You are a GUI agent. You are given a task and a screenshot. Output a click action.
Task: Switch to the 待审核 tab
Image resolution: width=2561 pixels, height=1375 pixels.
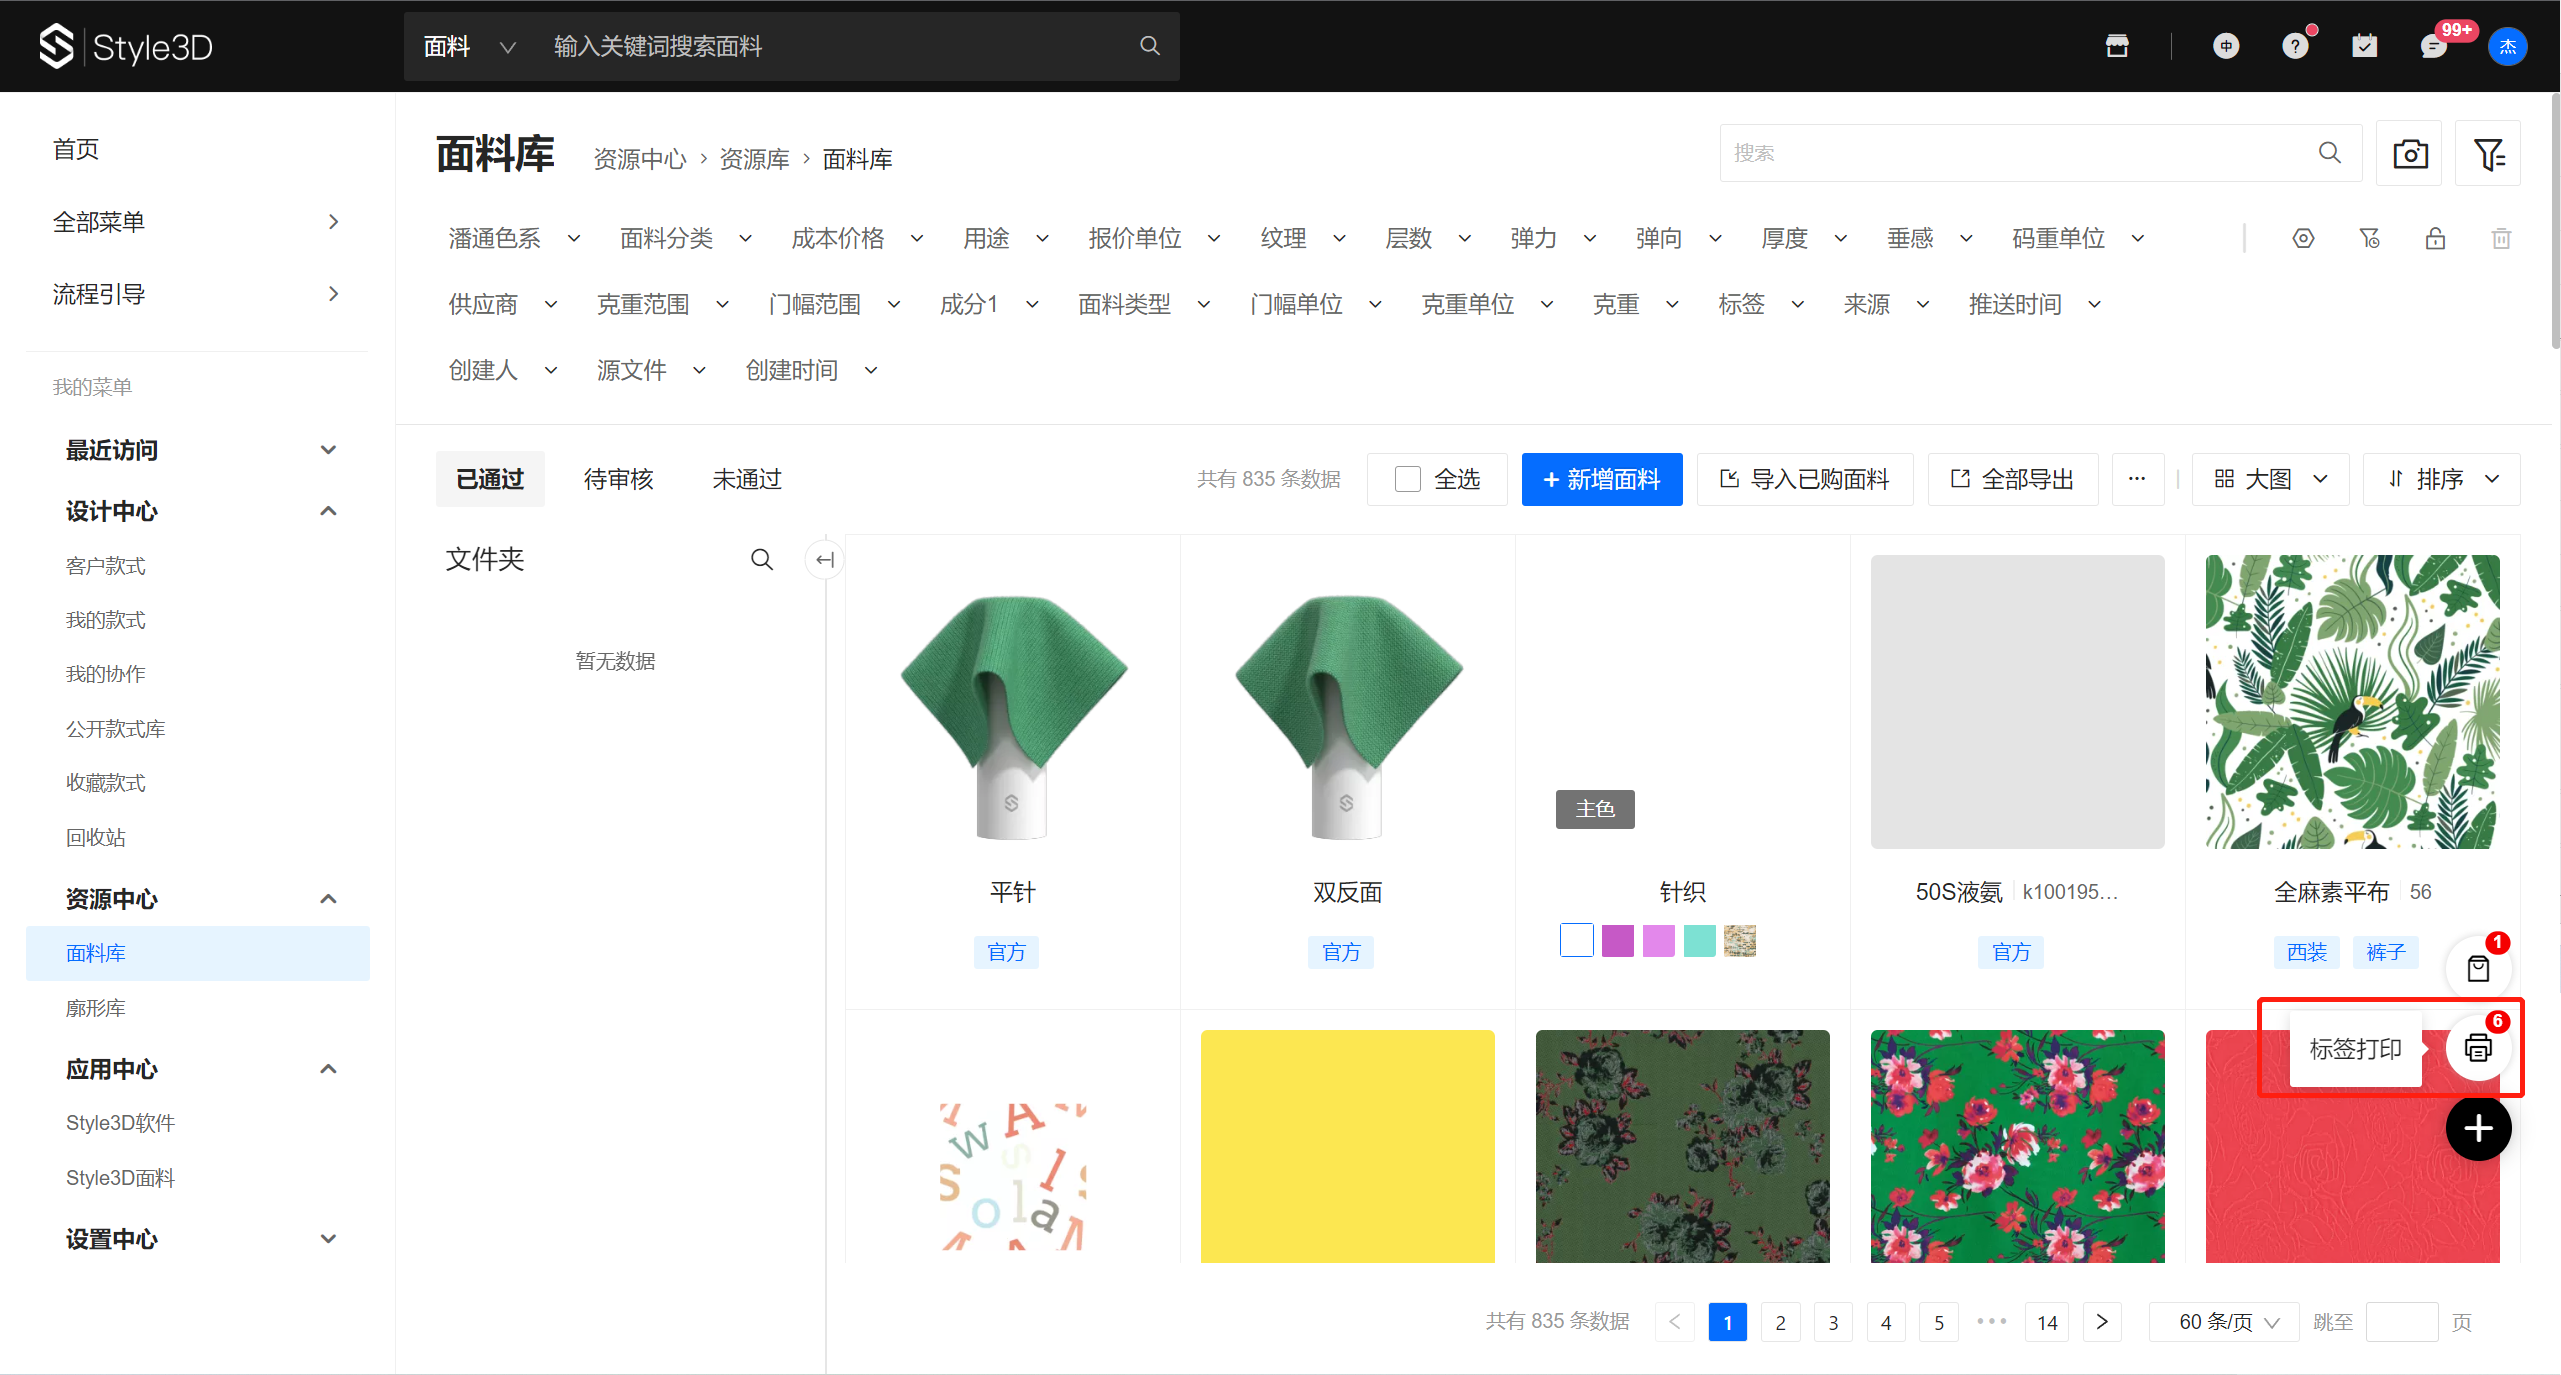(x=618, y=480)
